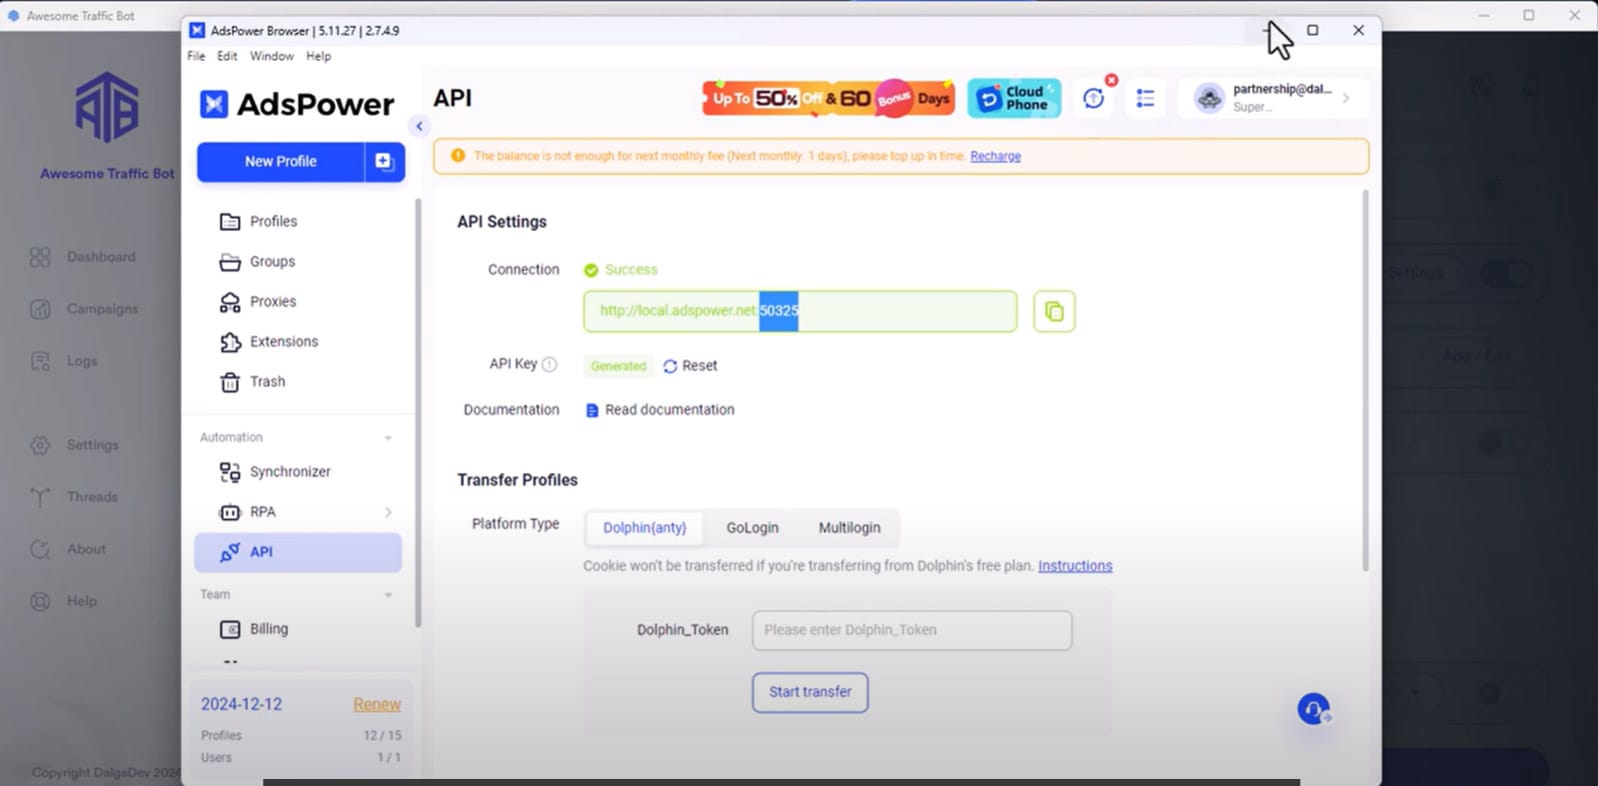The image size is (1598, 786).
Task: Open the Dolphin Instructions link
Action: pos(1075,566)
